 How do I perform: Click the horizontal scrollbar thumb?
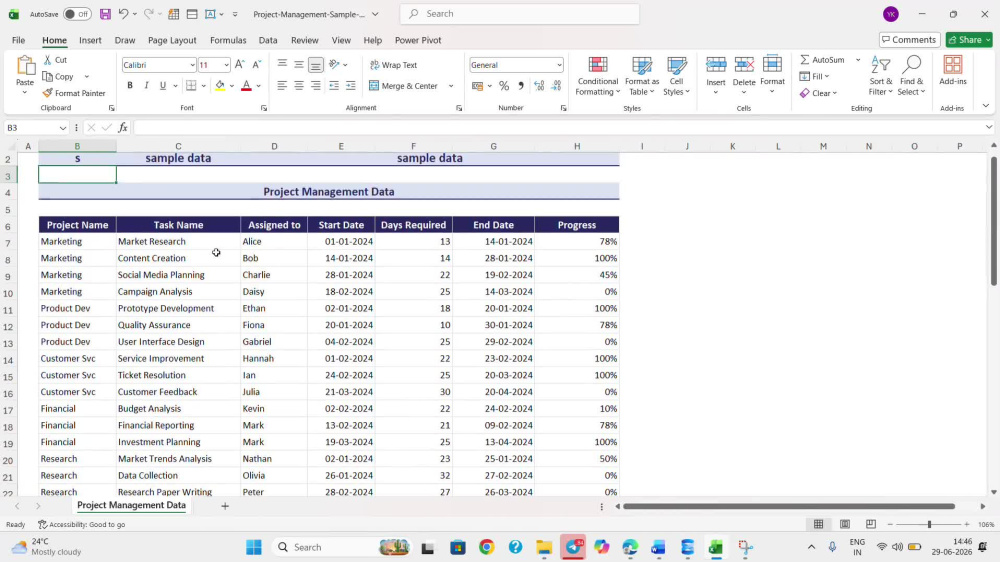tap(789, 507)
